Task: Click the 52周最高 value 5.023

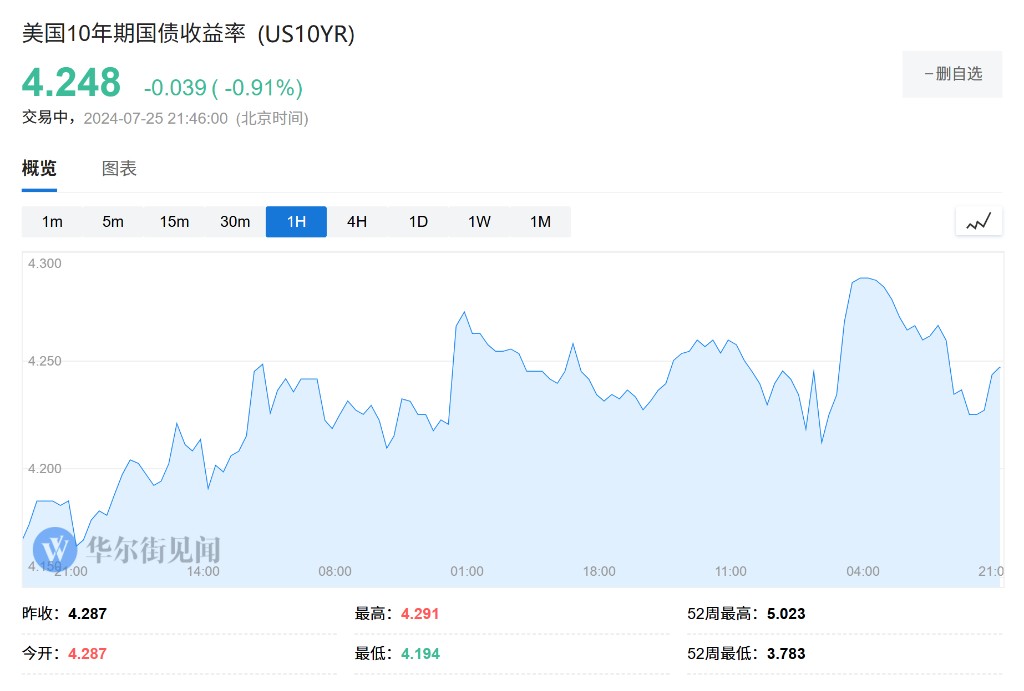Action: coord(788,614)
